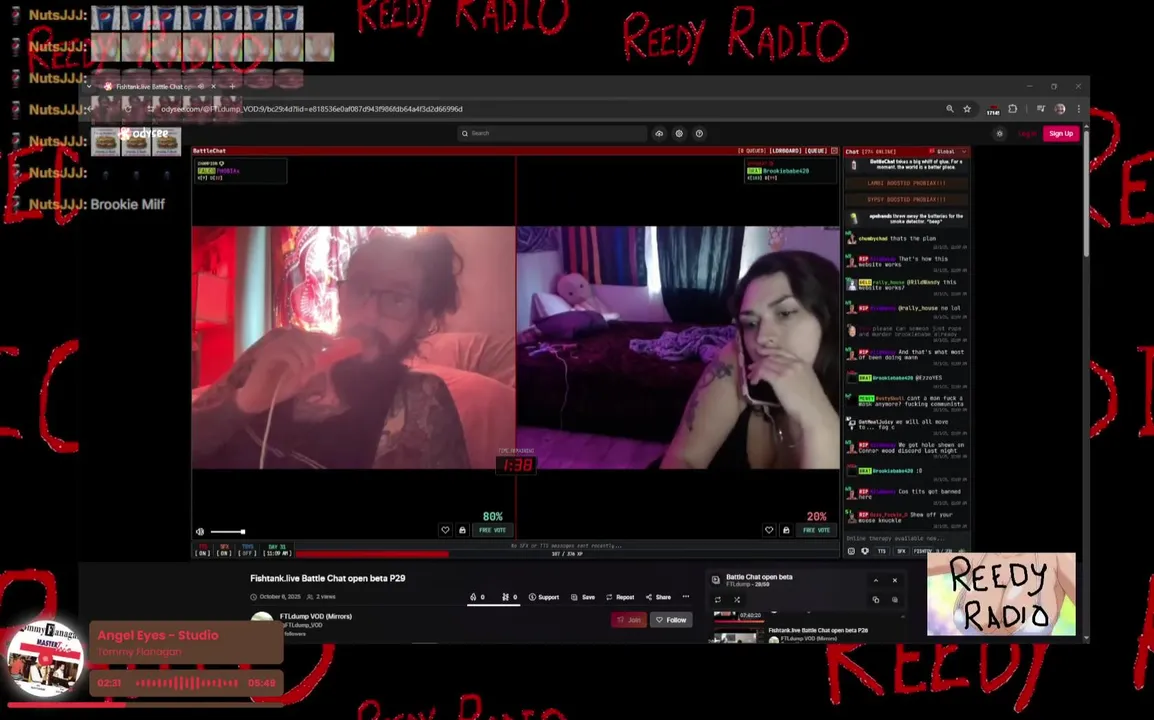
Task: Toggle playlist shuffle icon
Action: click(x=737, y=600)
